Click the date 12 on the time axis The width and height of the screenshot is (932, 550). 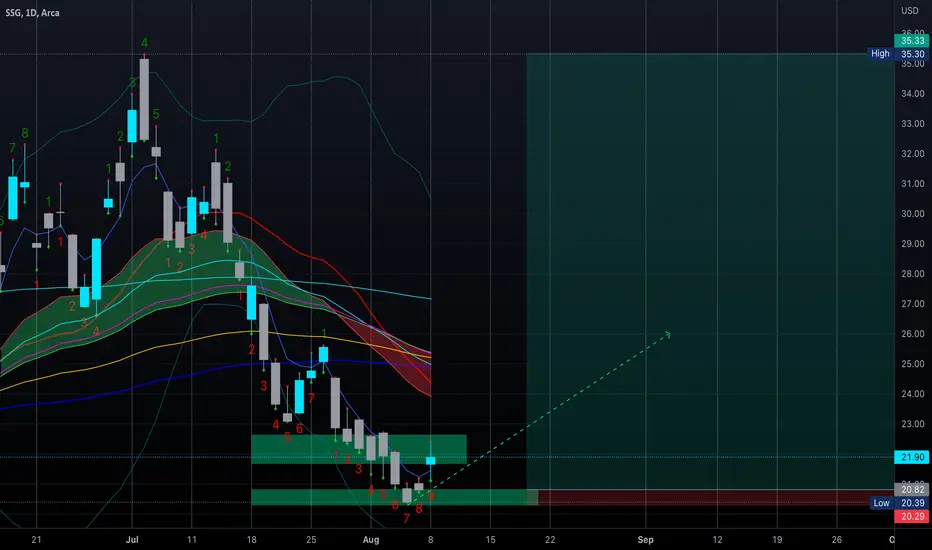pyautogui.click(x=717, y=539)
